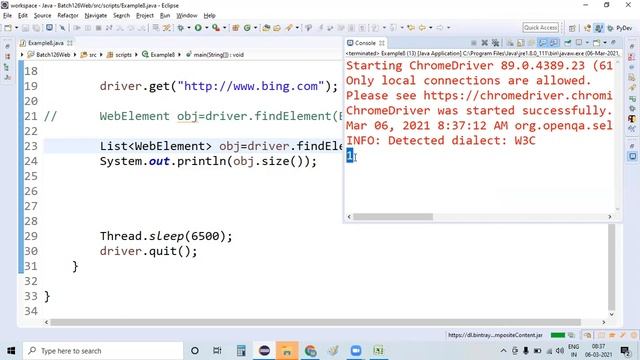The image size is (640, 360).
Task: Open the Window menu
Action: point(187,16)
